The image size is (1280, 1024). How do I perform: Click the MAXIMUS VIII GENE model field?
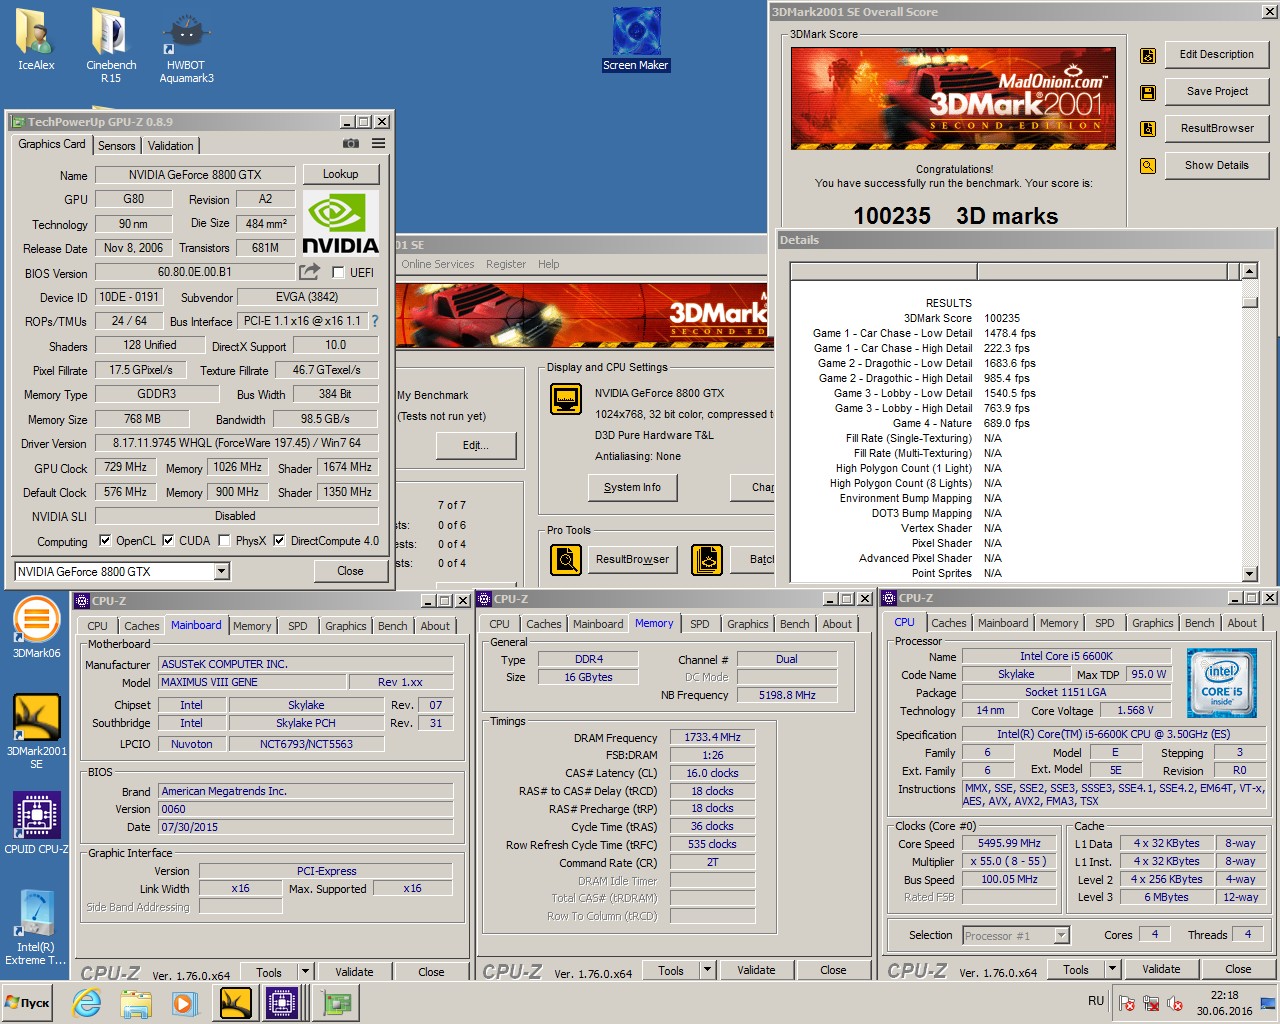pyautogui.click(x=252, y=682)
